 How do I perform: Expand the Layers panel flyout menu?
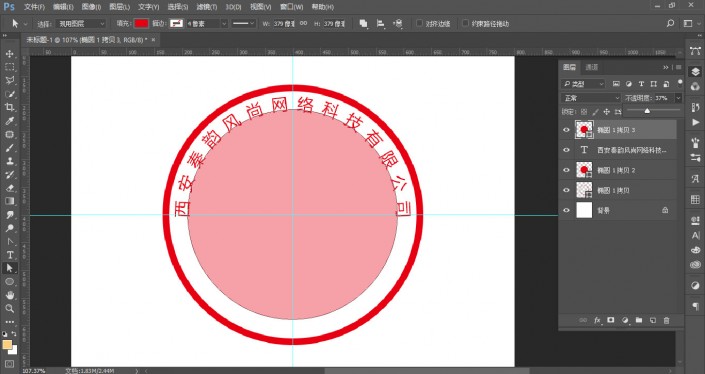pos(678,67)
